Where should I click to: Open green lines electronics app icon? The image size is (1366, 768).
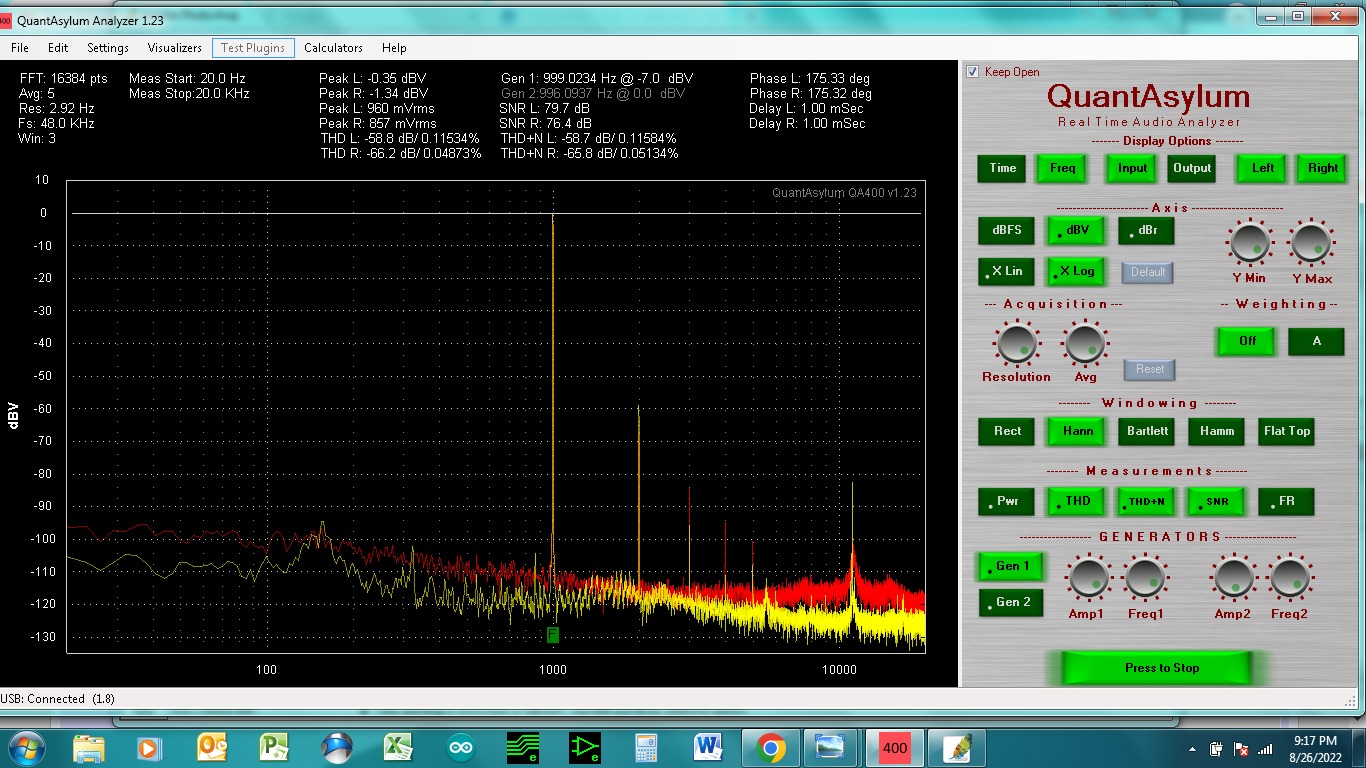click(x=523, y=747)
